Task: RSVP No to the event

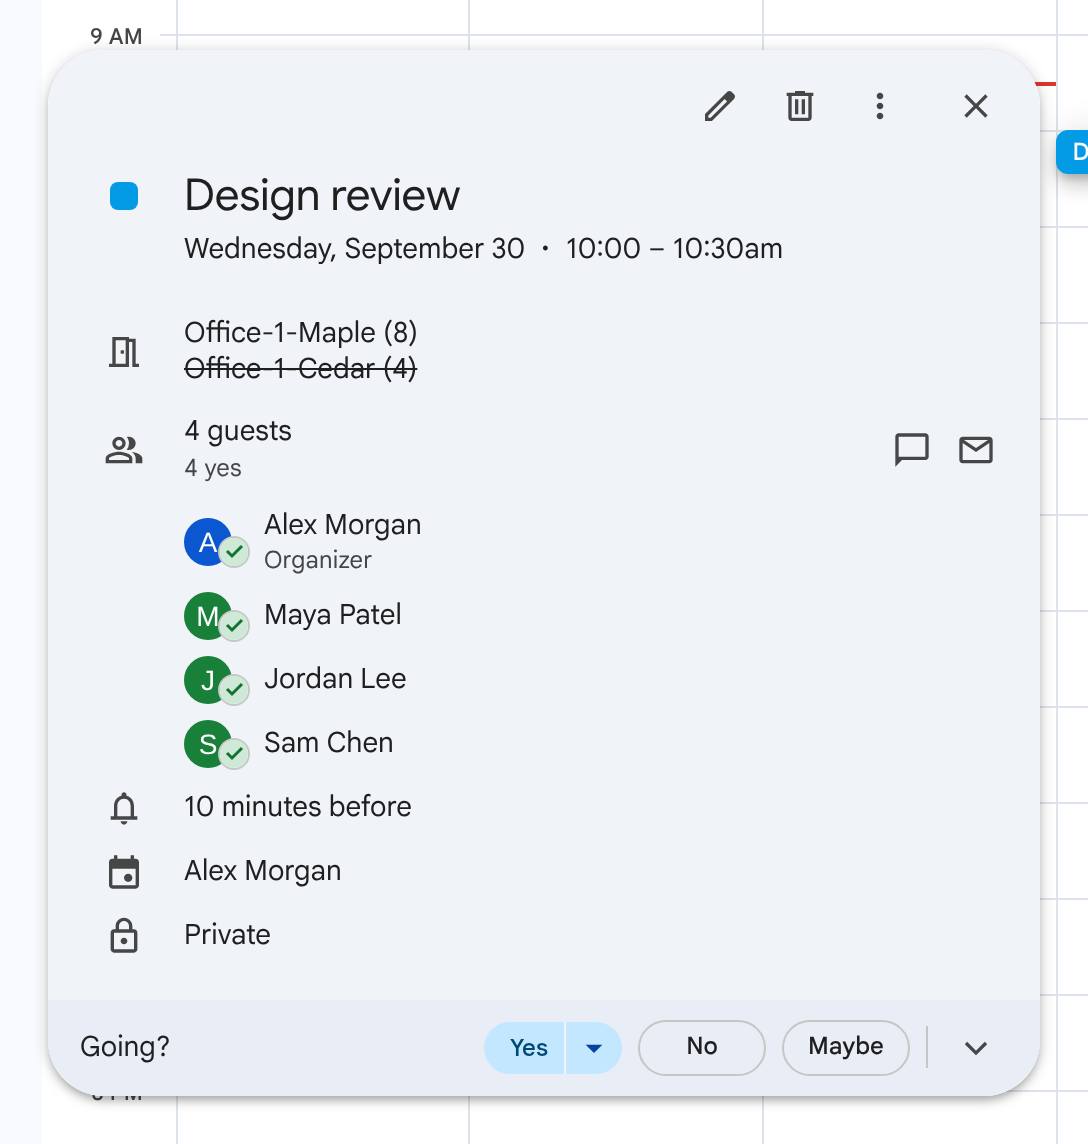Action: click(702, 1048)
